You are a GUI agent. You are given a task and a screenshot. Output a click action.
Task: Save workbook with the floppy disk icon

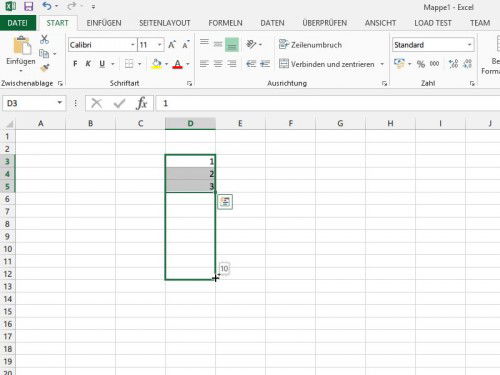(29, 6)
